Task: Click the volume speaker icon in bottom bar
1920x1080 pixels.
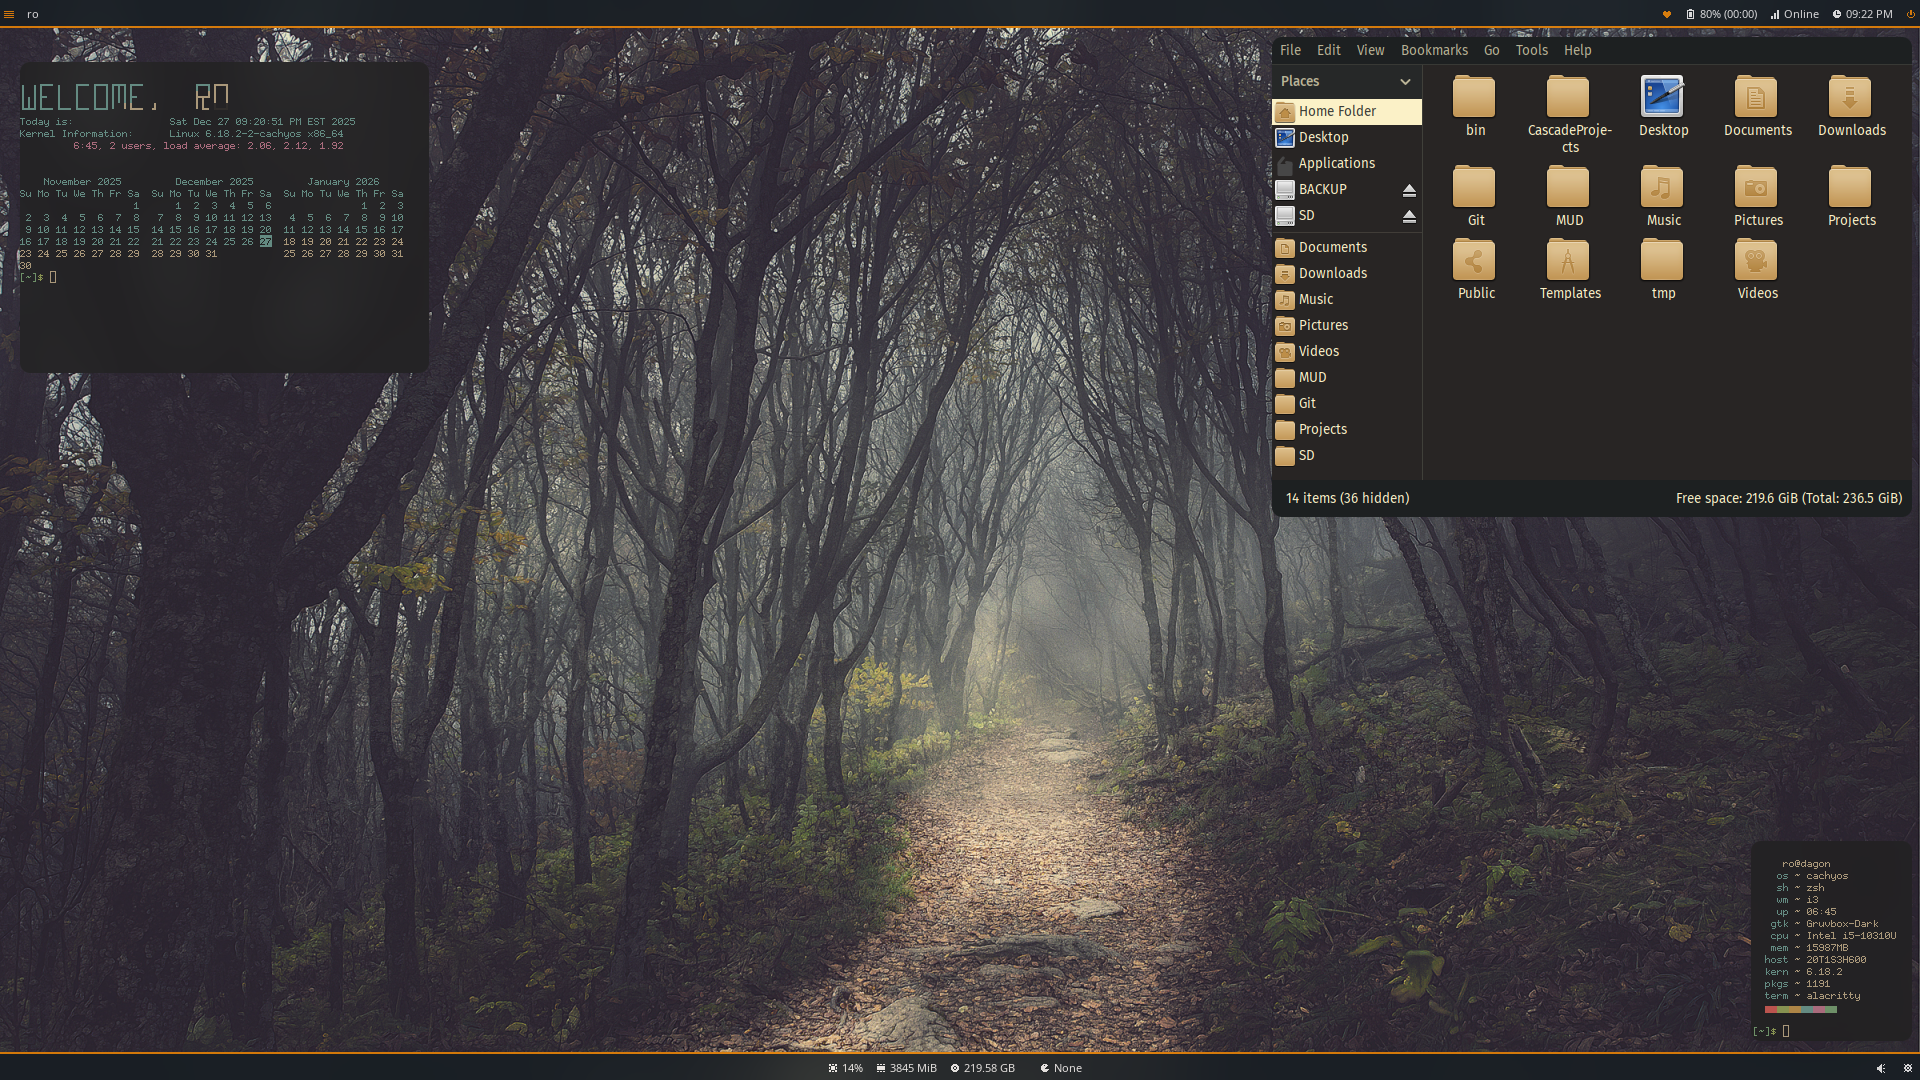Action: click(1881, 1068)
